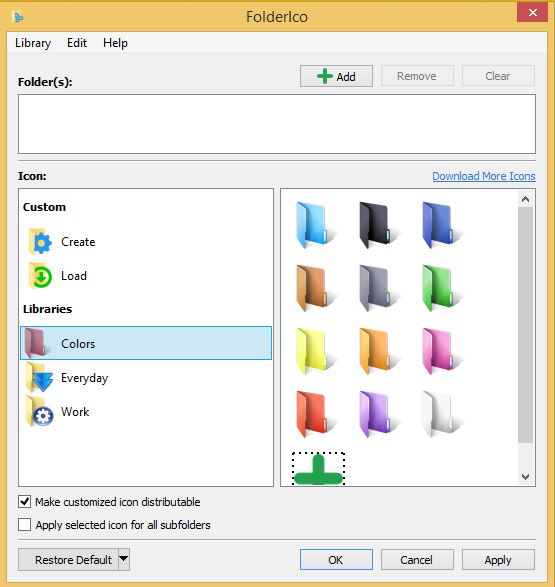This screenshot has width=555, height=587.
Task: Open the Edit menu
Action: click(x=77, y=43)
